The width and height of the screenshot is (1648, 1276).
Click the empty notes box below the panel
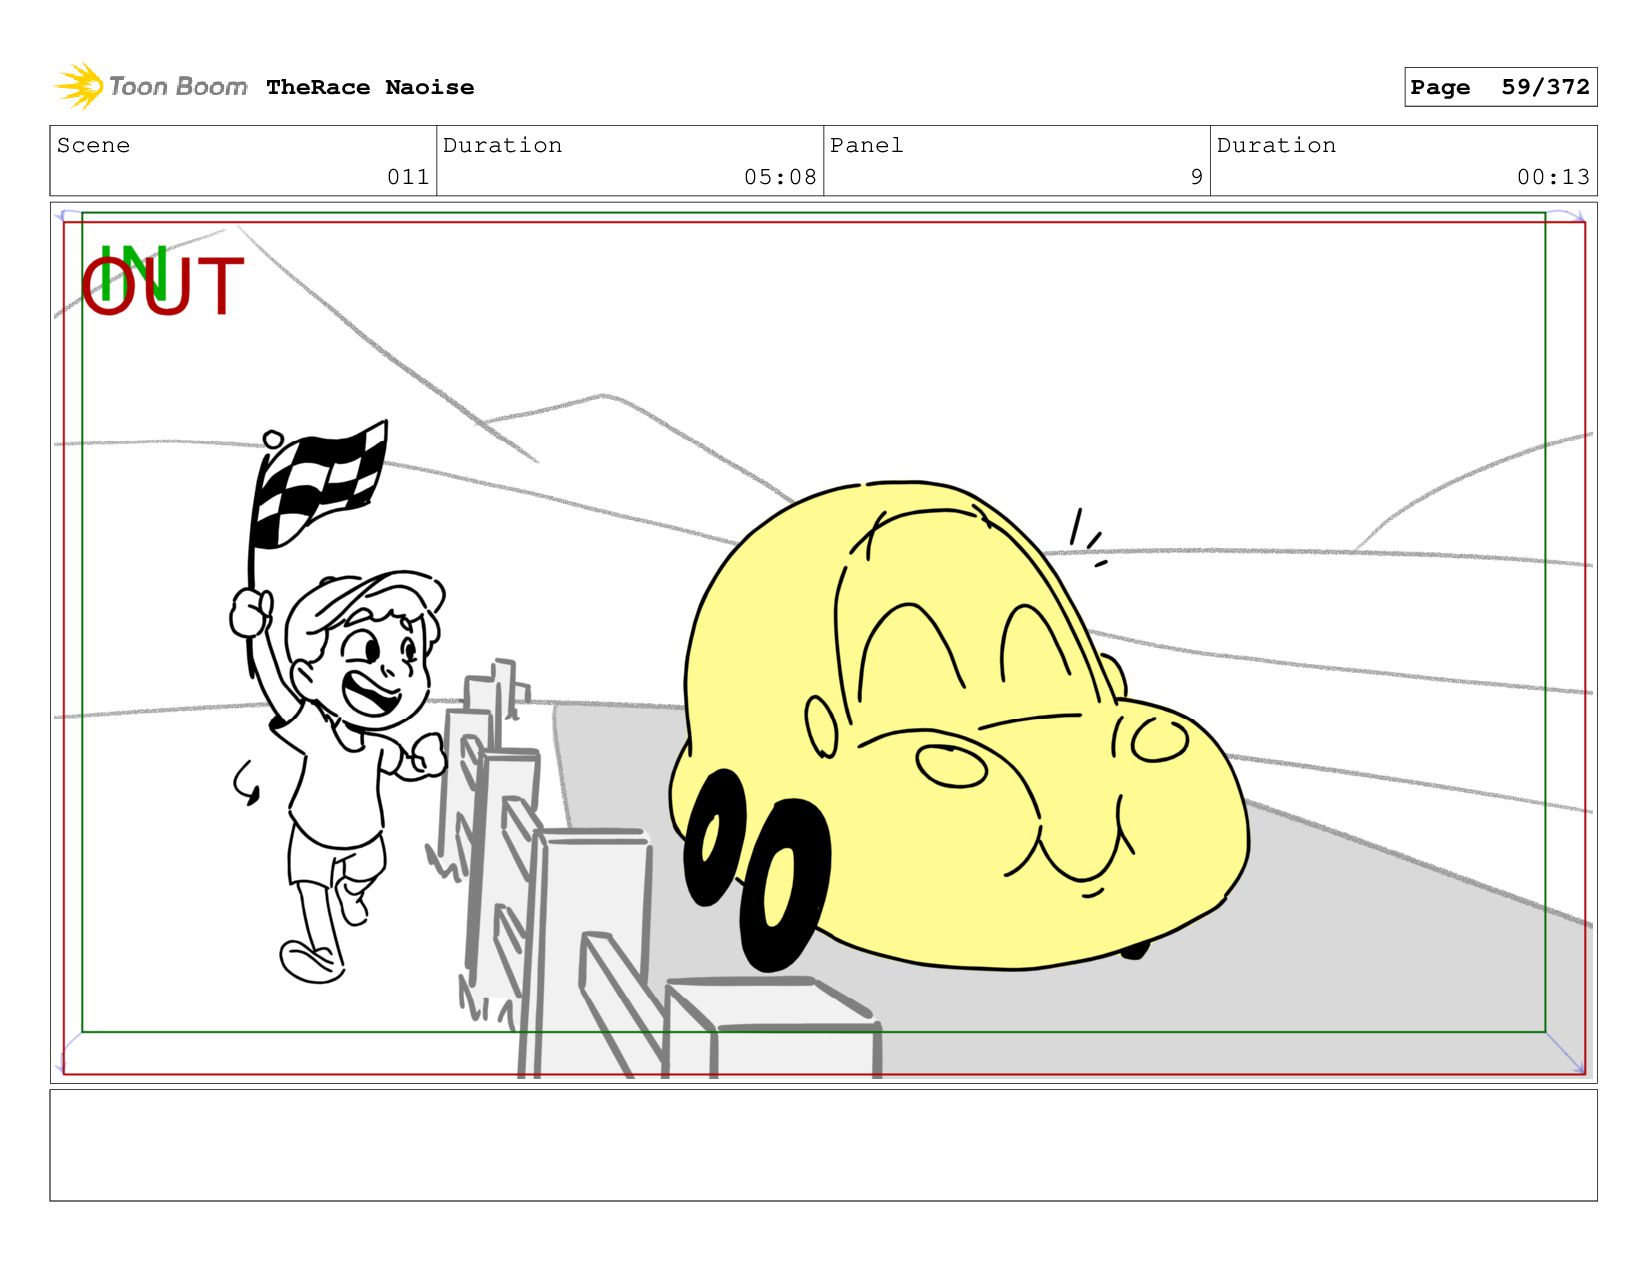click(x=823, y=1145)
